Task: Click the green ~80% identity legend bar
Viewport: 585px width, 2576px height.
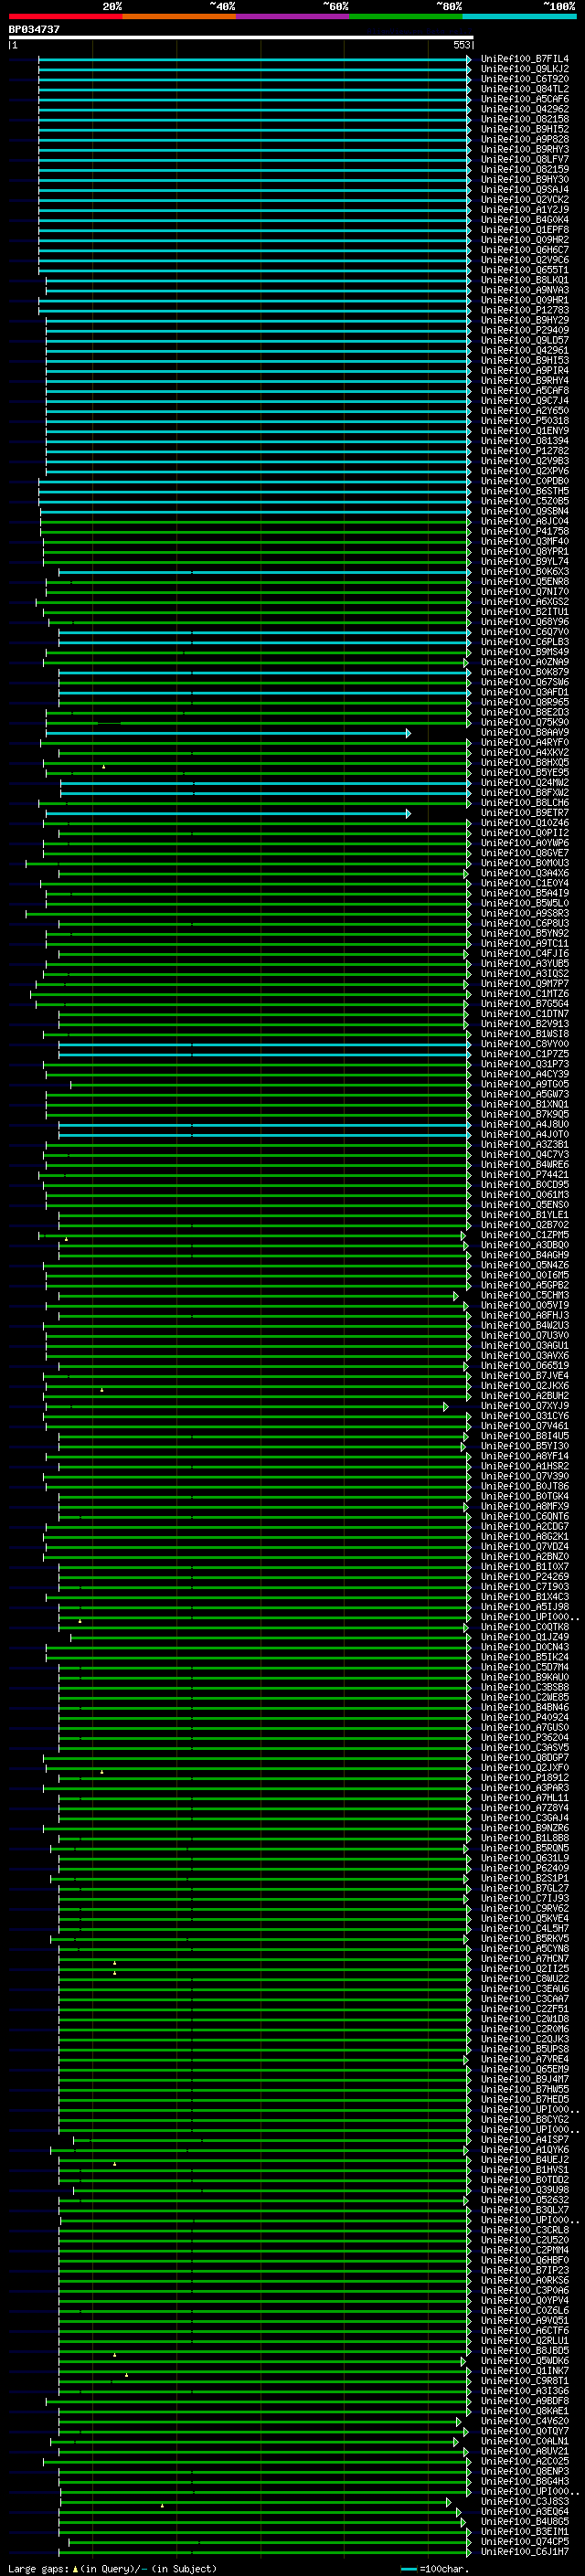Action: [x=406, y=16]
